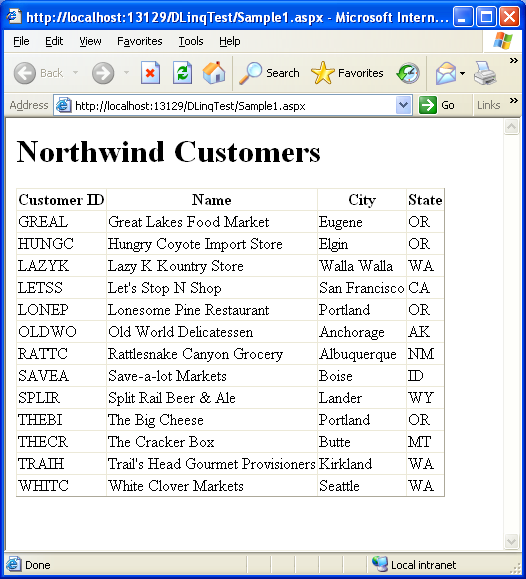Click the San Francisco city cell
Screen dimensions: 526x579
[x=362, y=288]
